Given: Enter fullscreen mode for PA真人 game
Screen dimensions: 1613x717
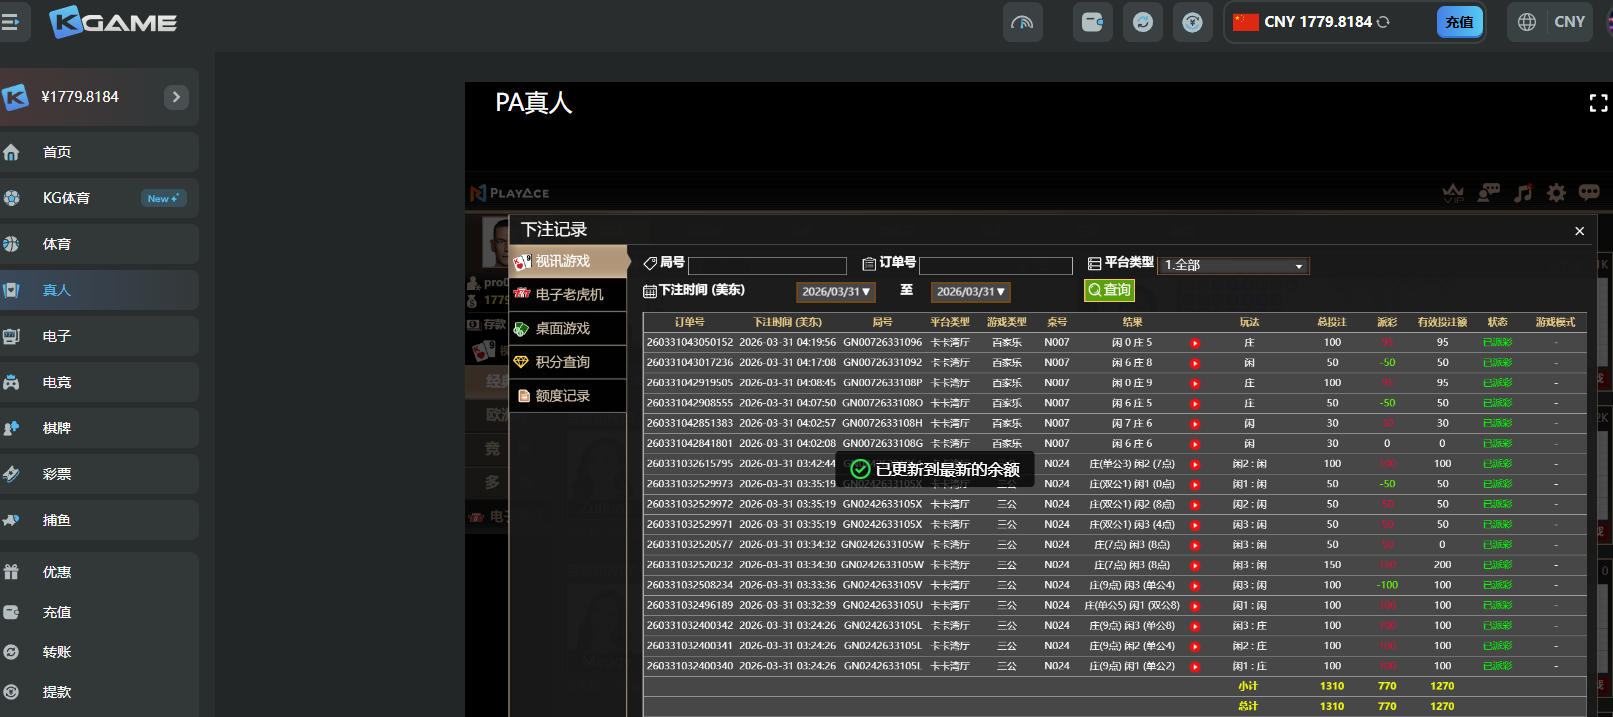Looking at the screenshot, I should (1598, 103).
